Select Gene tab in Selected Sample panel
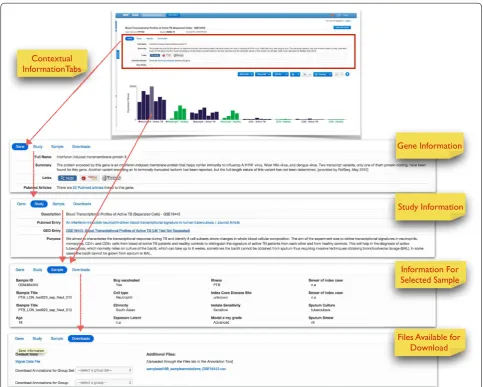The width and height of the screenshot is (483, 387). [x=20, y=270]
